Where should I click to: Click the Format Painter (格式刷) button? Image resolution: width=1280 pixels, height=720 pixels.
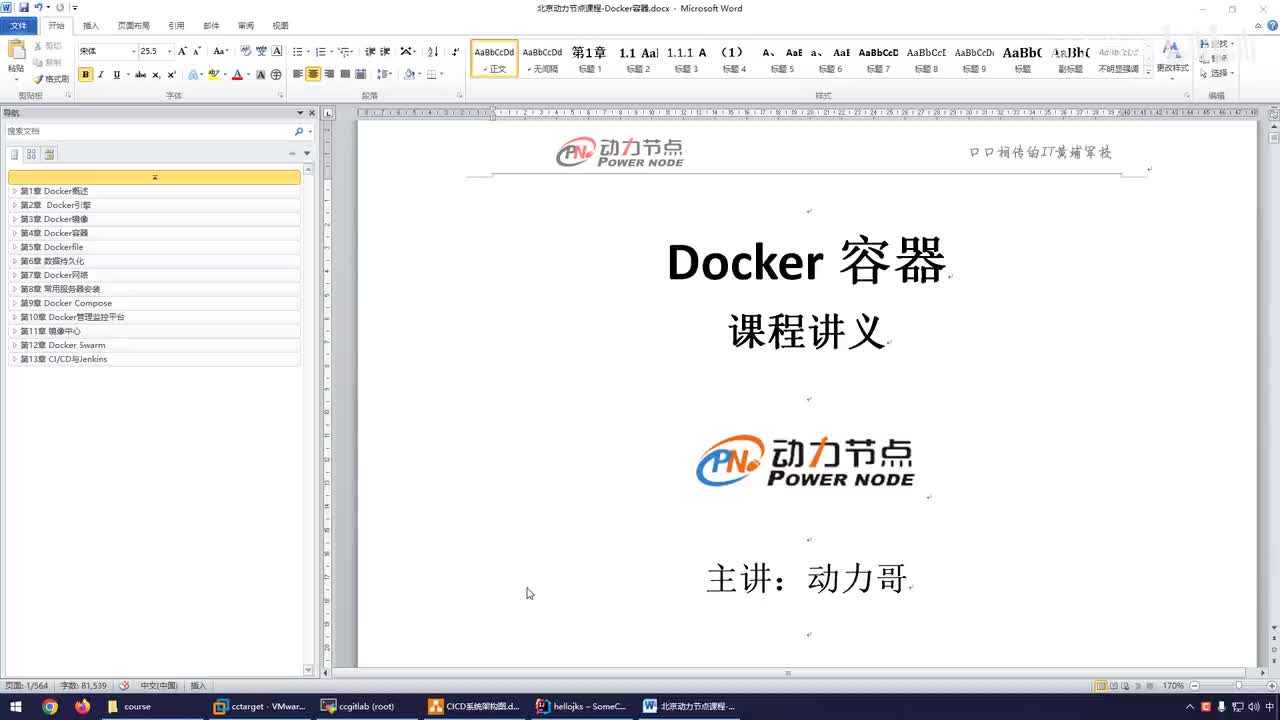(51, 78)
